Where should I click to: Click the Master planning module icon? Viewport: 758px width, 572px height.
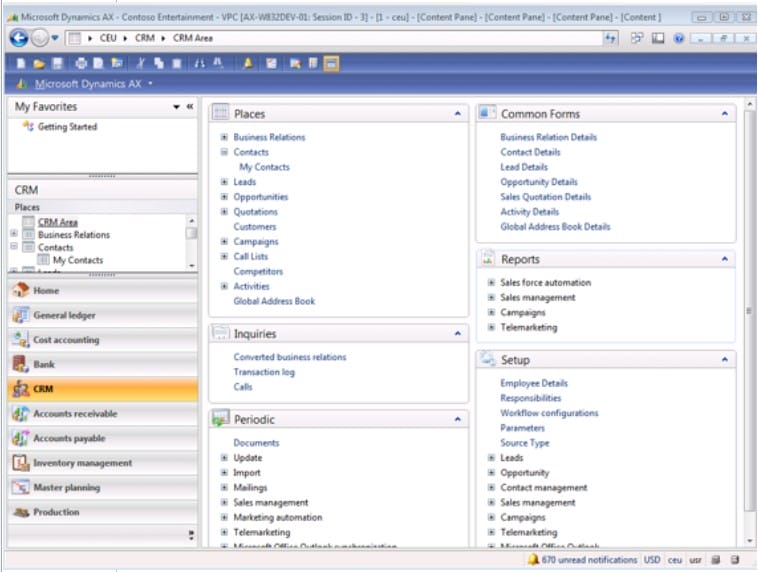tap(20, 487)
